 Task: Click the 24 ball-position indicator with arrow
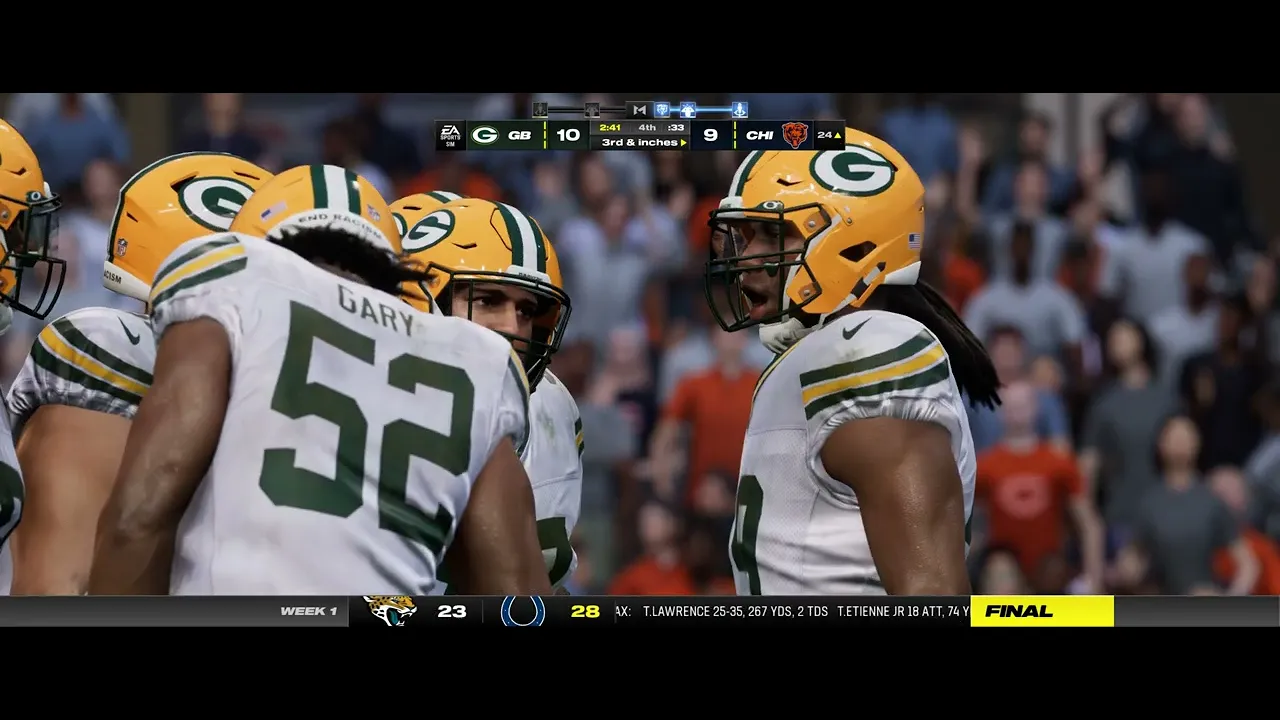[829, 135]
